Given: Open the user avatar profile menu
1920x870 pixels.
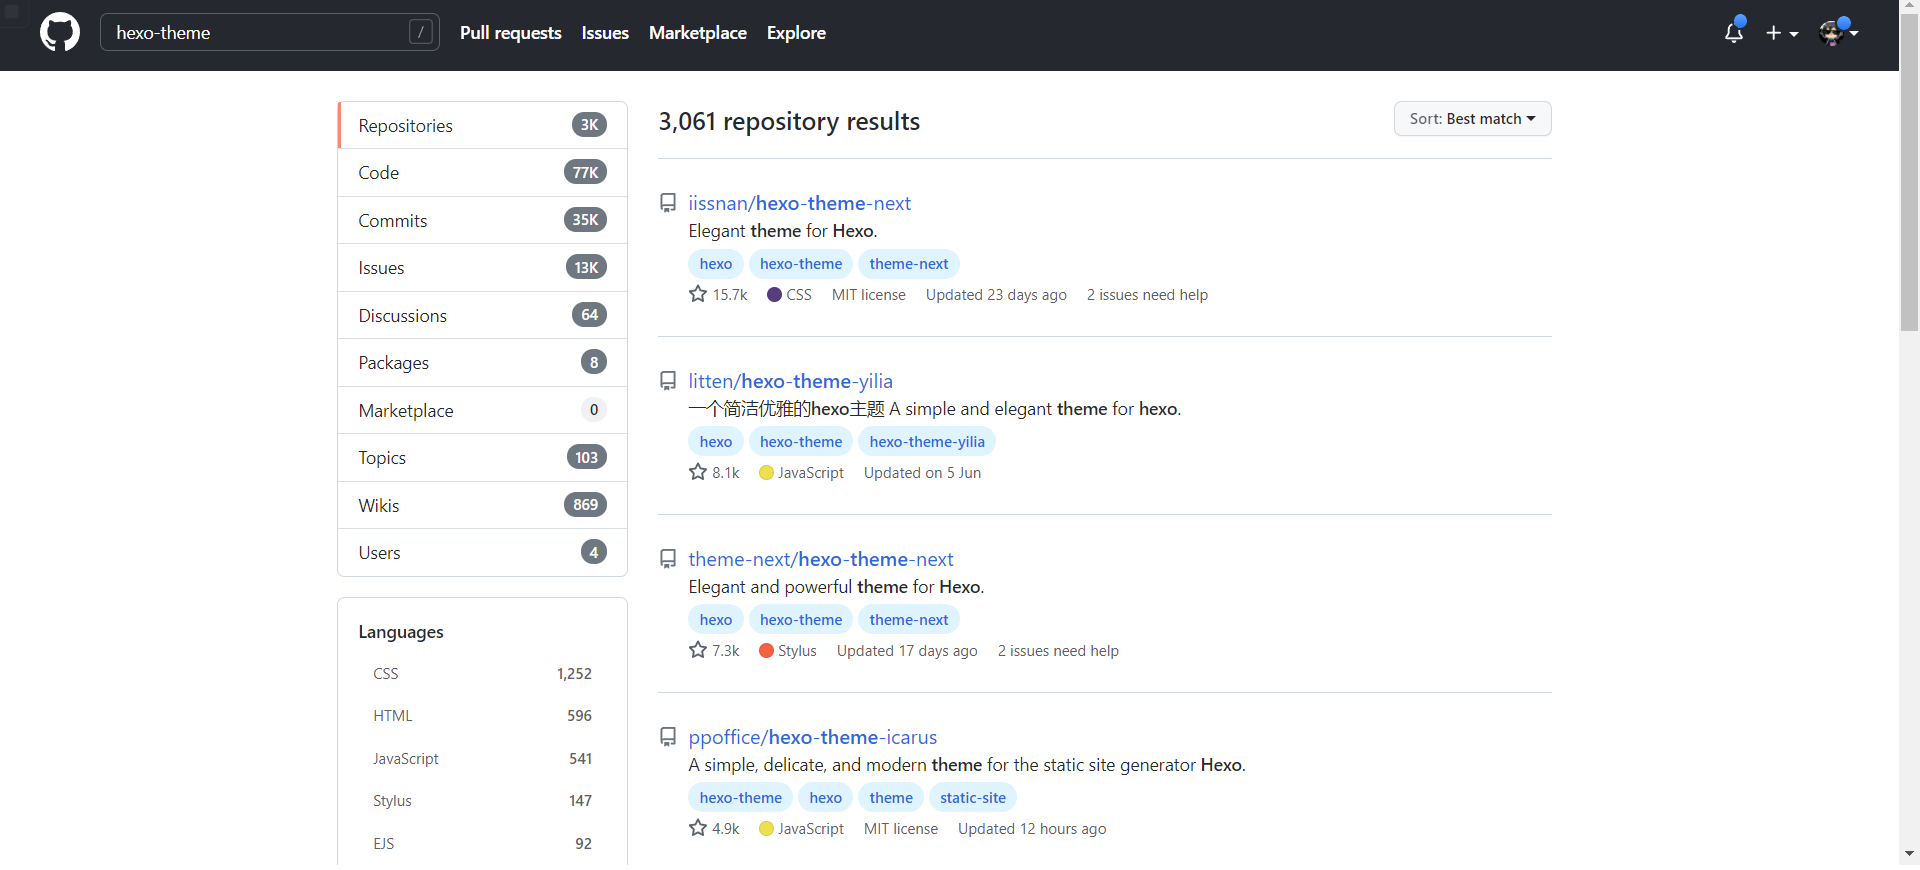Looking at the screenshot, I should click(x=1837, y=33).
